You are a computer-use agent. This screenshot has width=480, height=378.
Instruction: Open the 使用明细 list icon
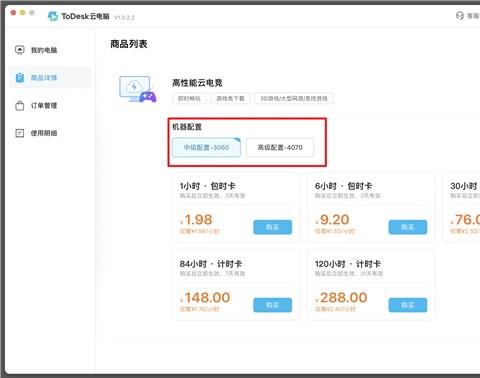[x=20, y=133]
